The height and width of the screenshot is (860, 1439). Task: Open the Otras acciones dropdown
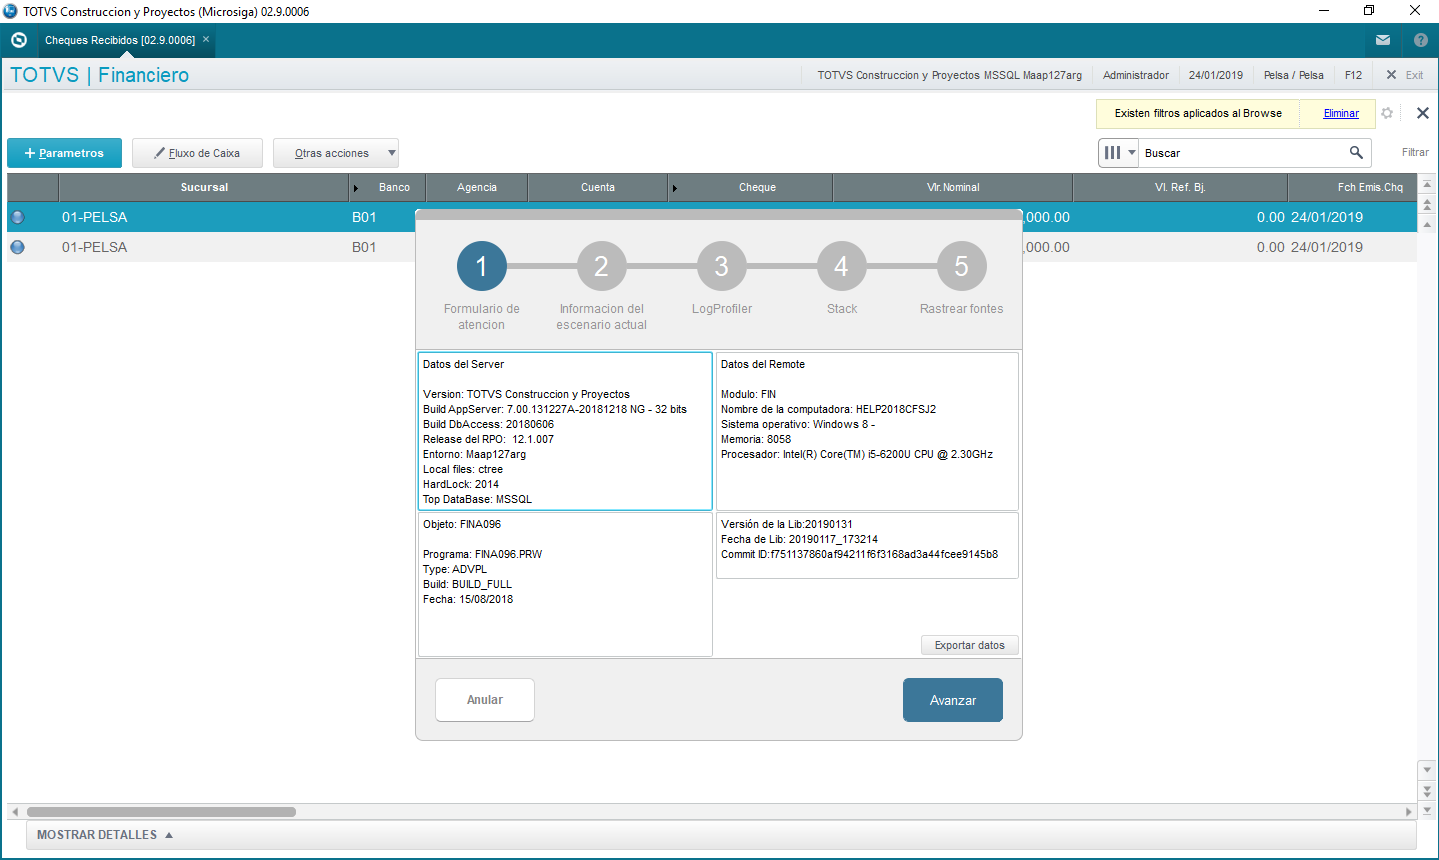336,153
